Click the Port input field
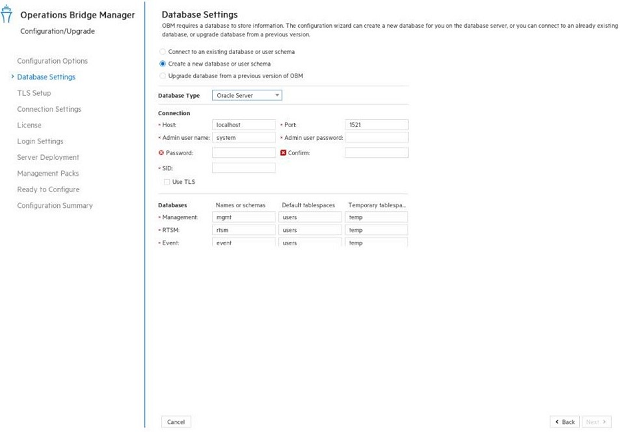This screenshot has width=620, height=432. [376, 125]
